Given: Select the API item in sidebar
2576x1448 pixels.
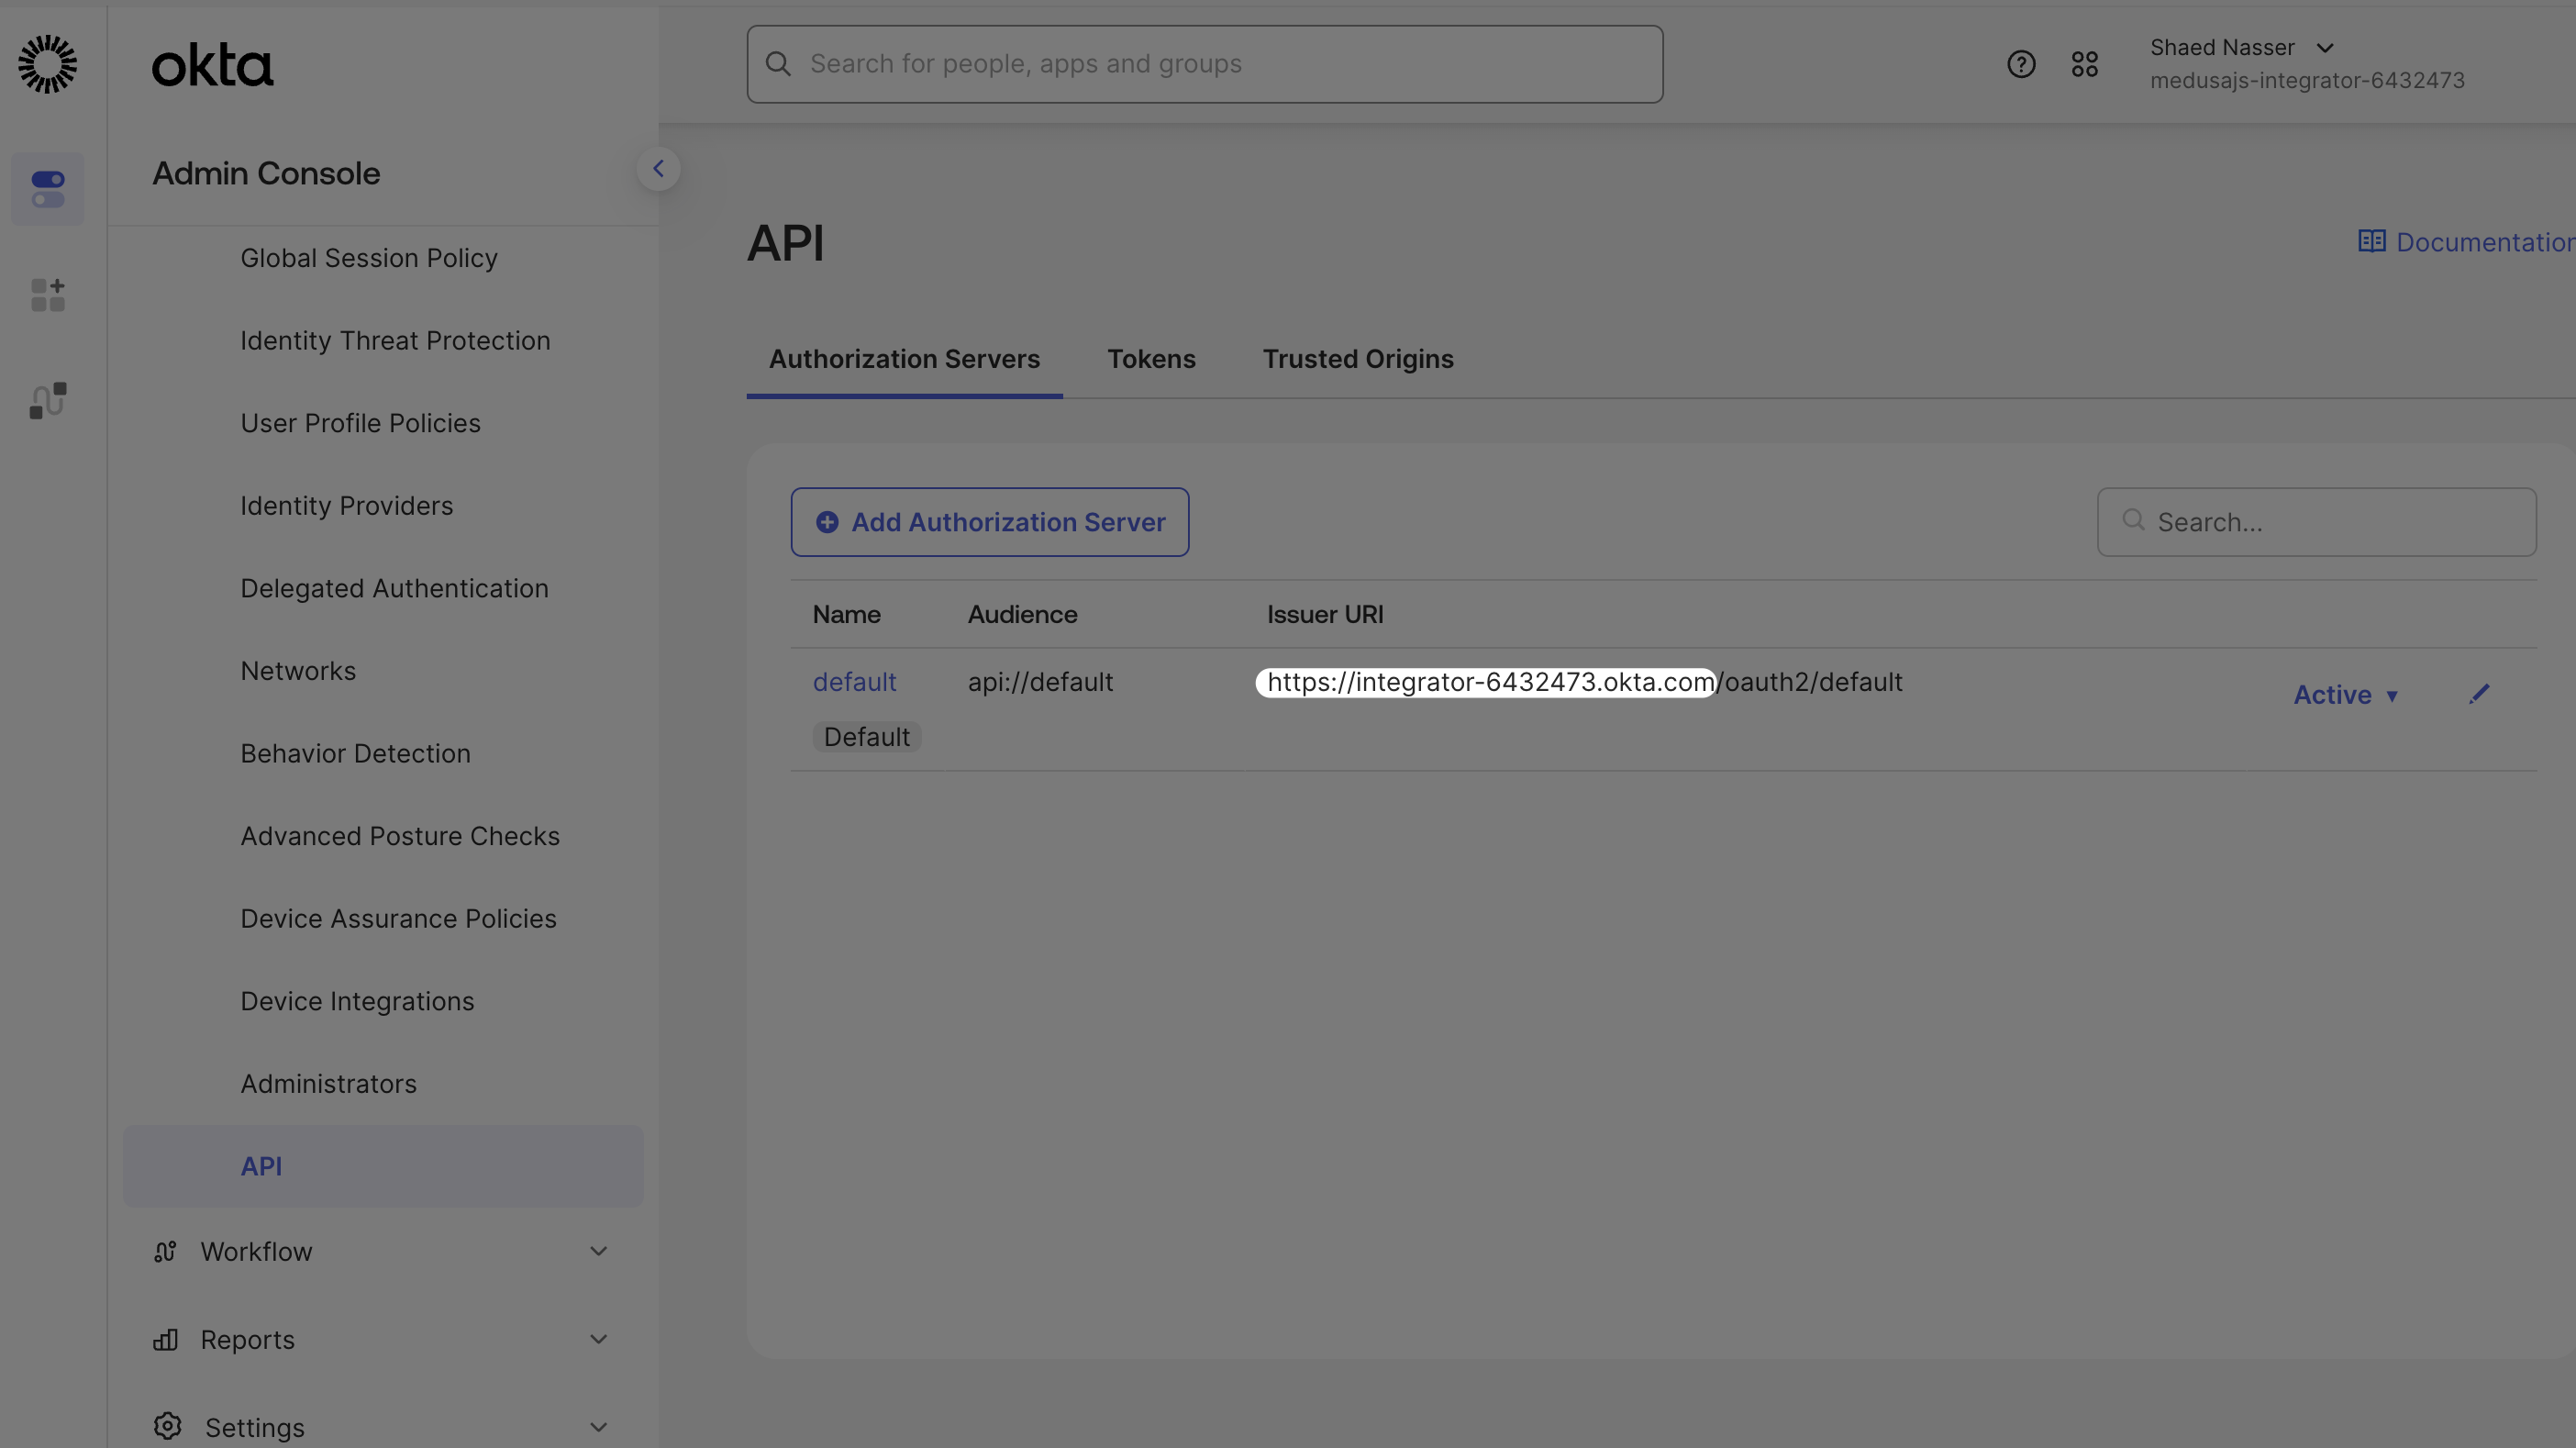Looking at the screenshot, I should pos(261,1165).
